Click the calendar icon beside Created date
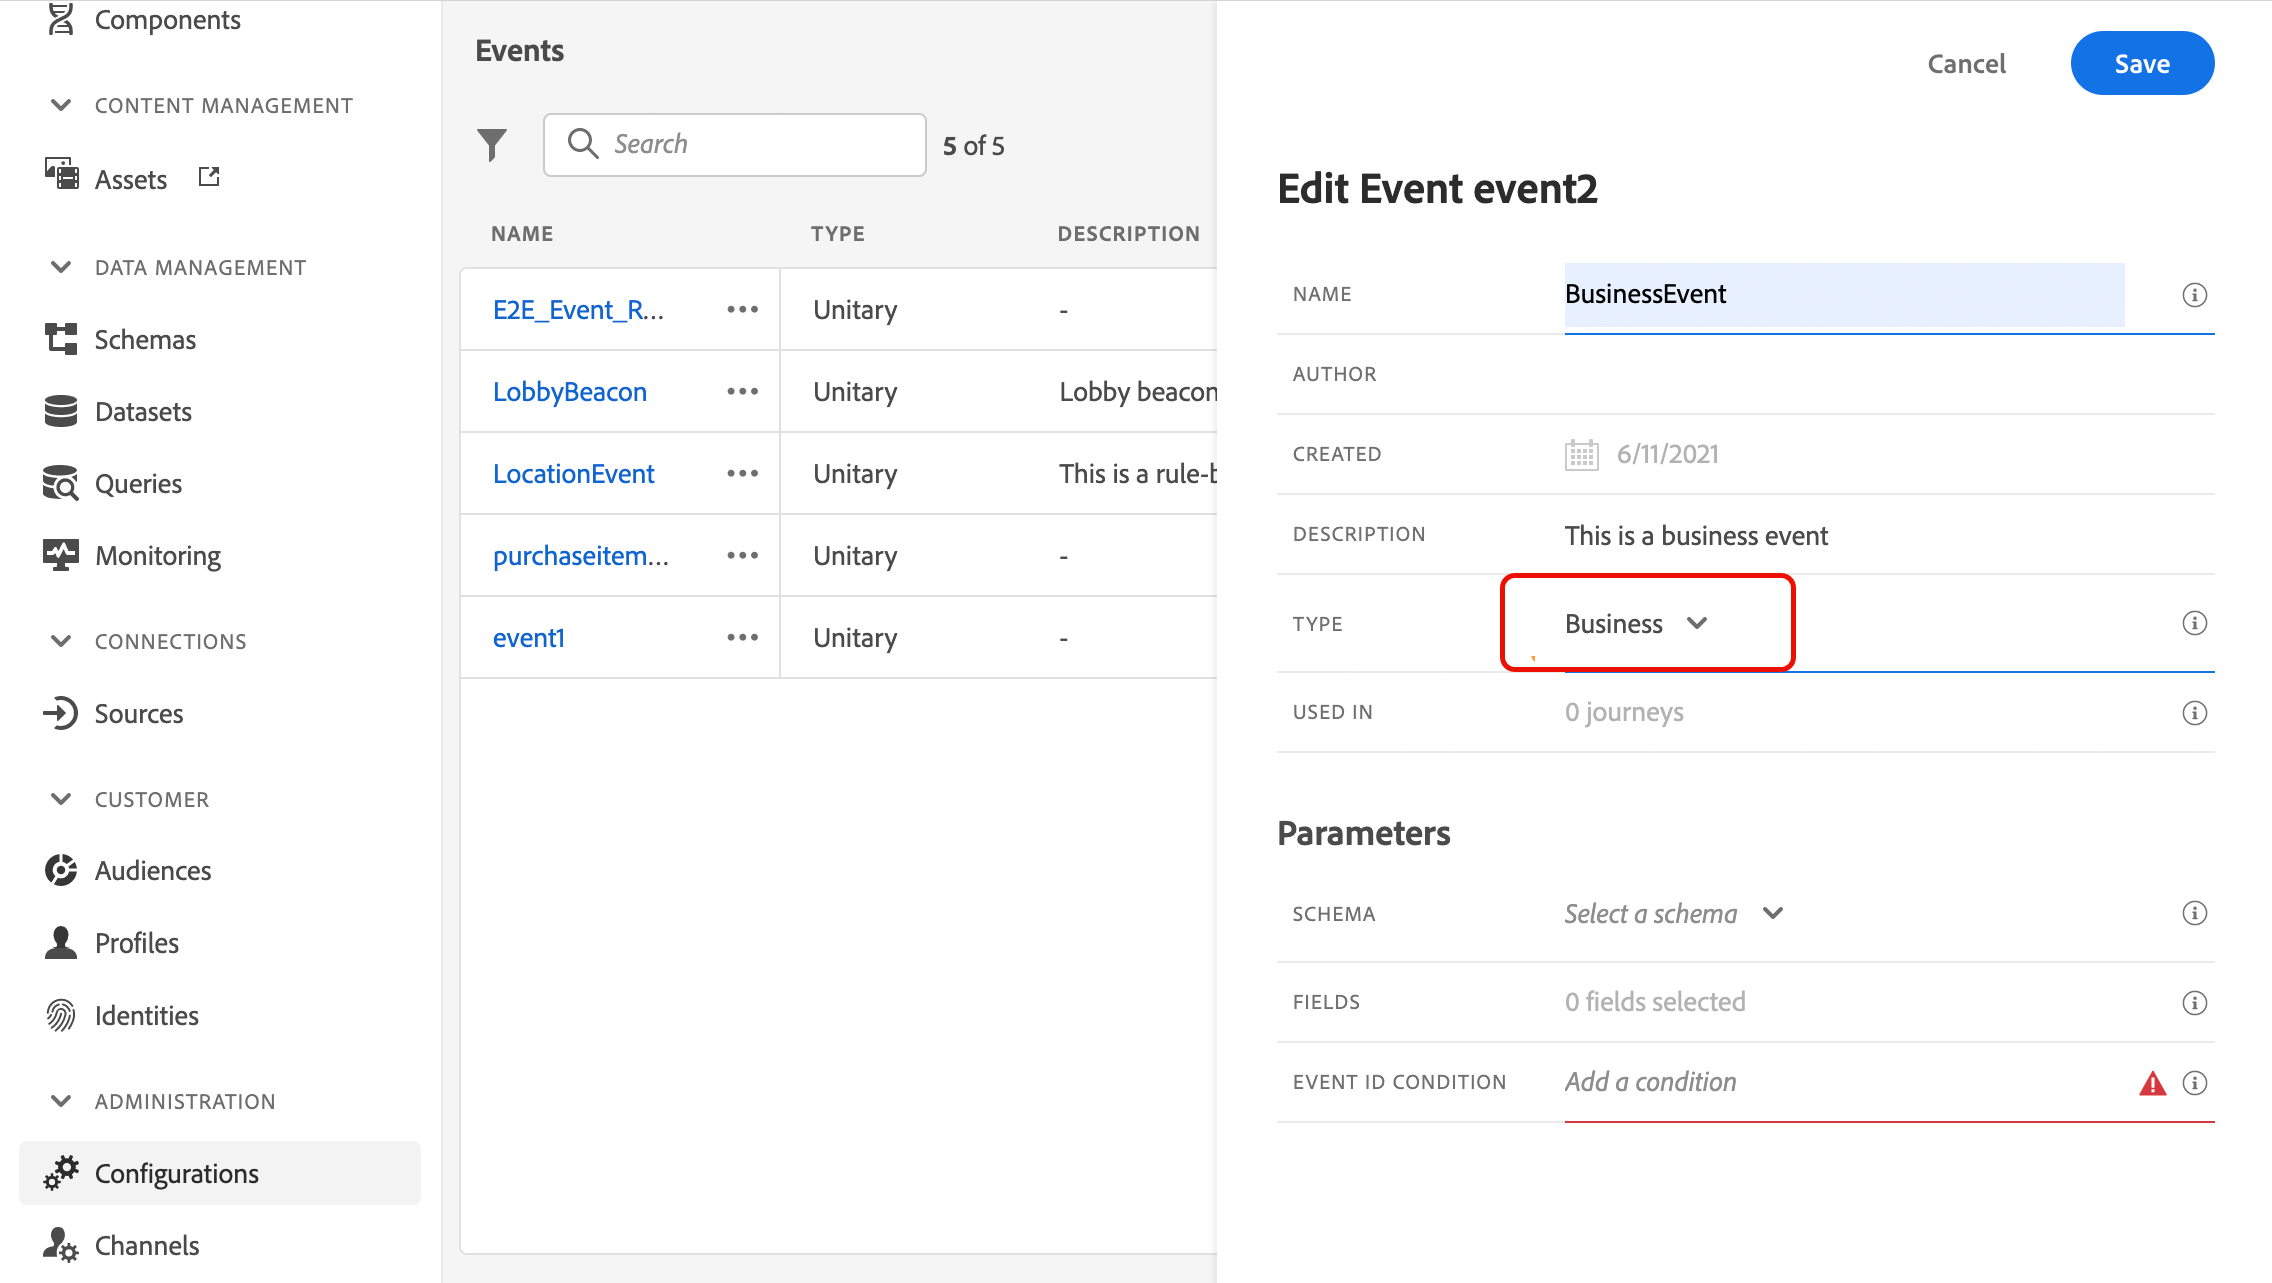Viewport: 2272px width, 1283px height. click(x=1581, y=454)
